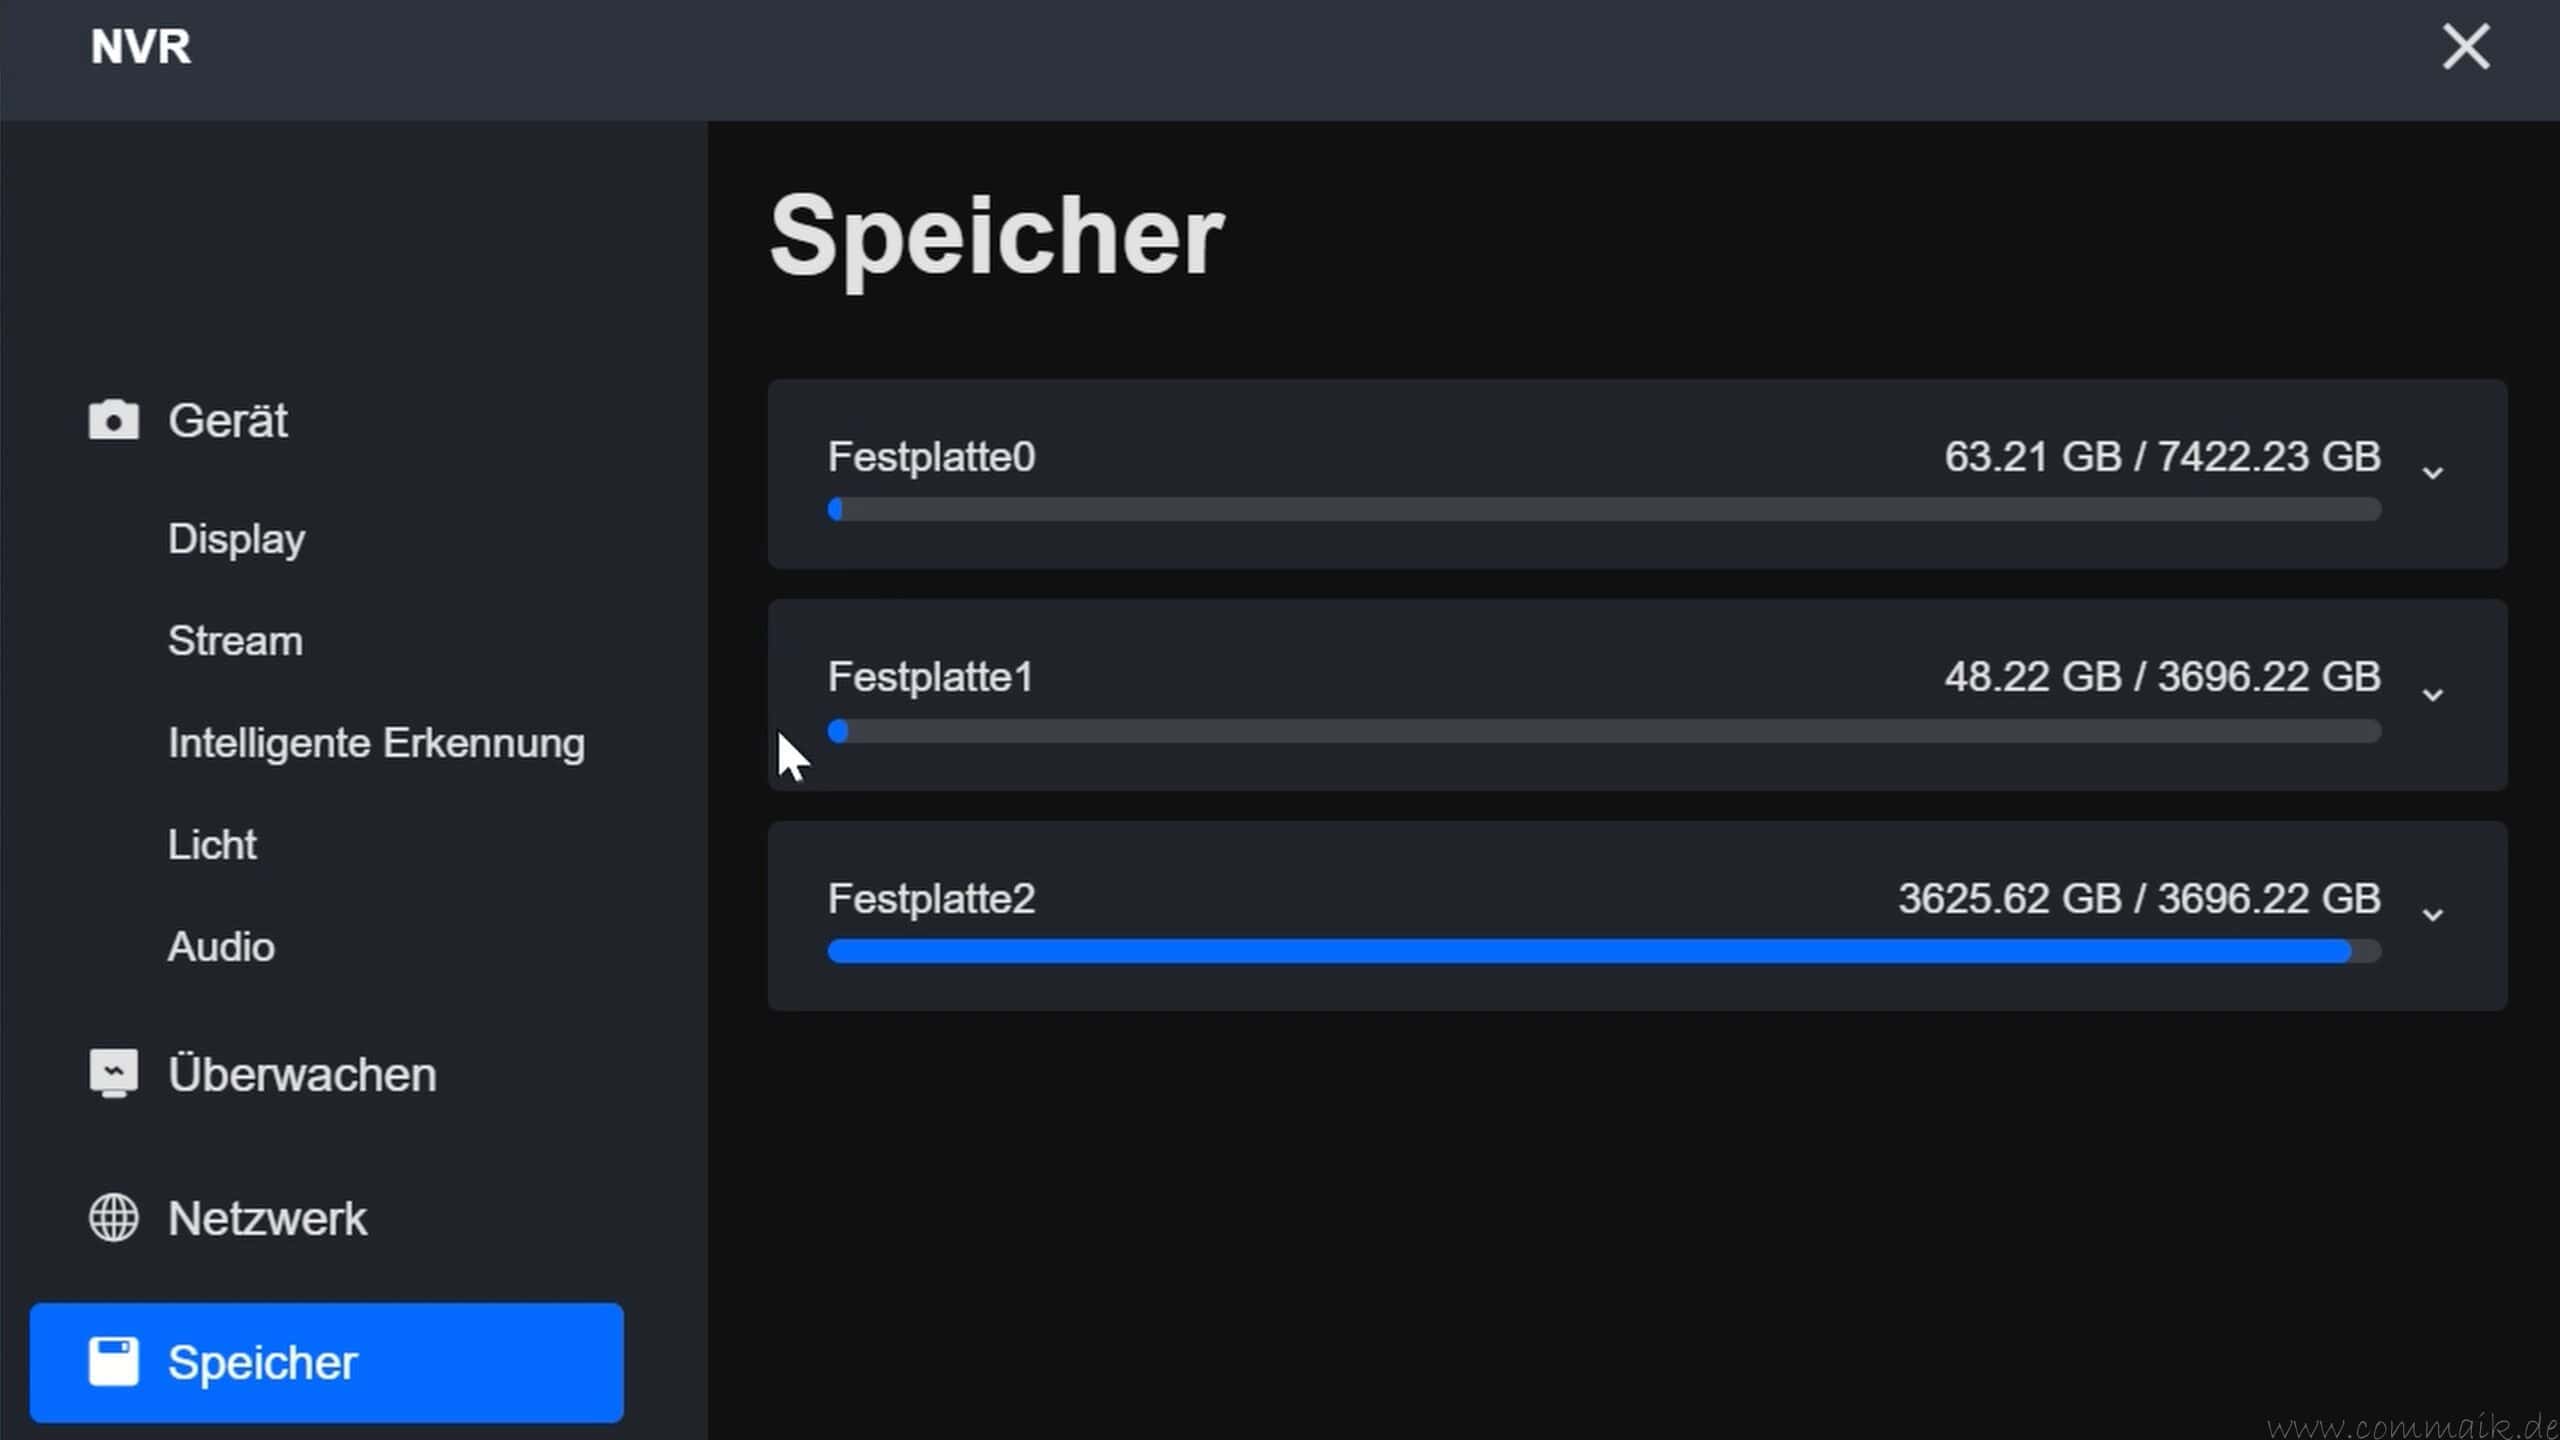Close the NVR settings window

[x=2465, y=47]
